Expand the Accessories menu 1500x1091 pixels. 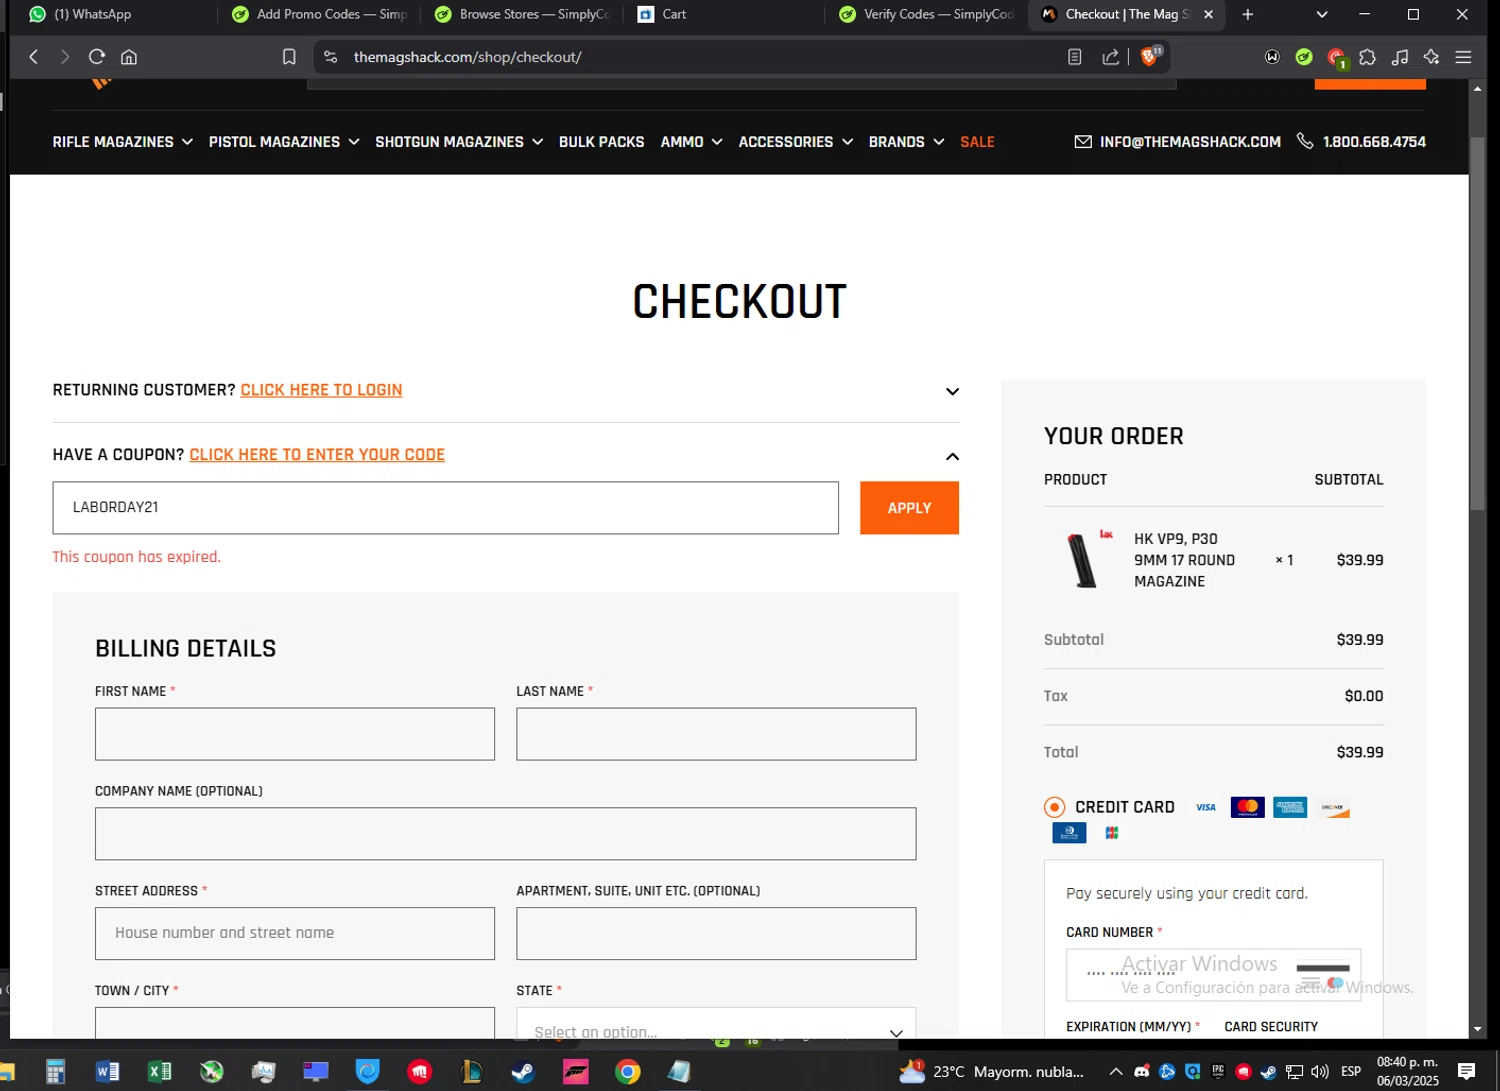[x=796, y=142]
